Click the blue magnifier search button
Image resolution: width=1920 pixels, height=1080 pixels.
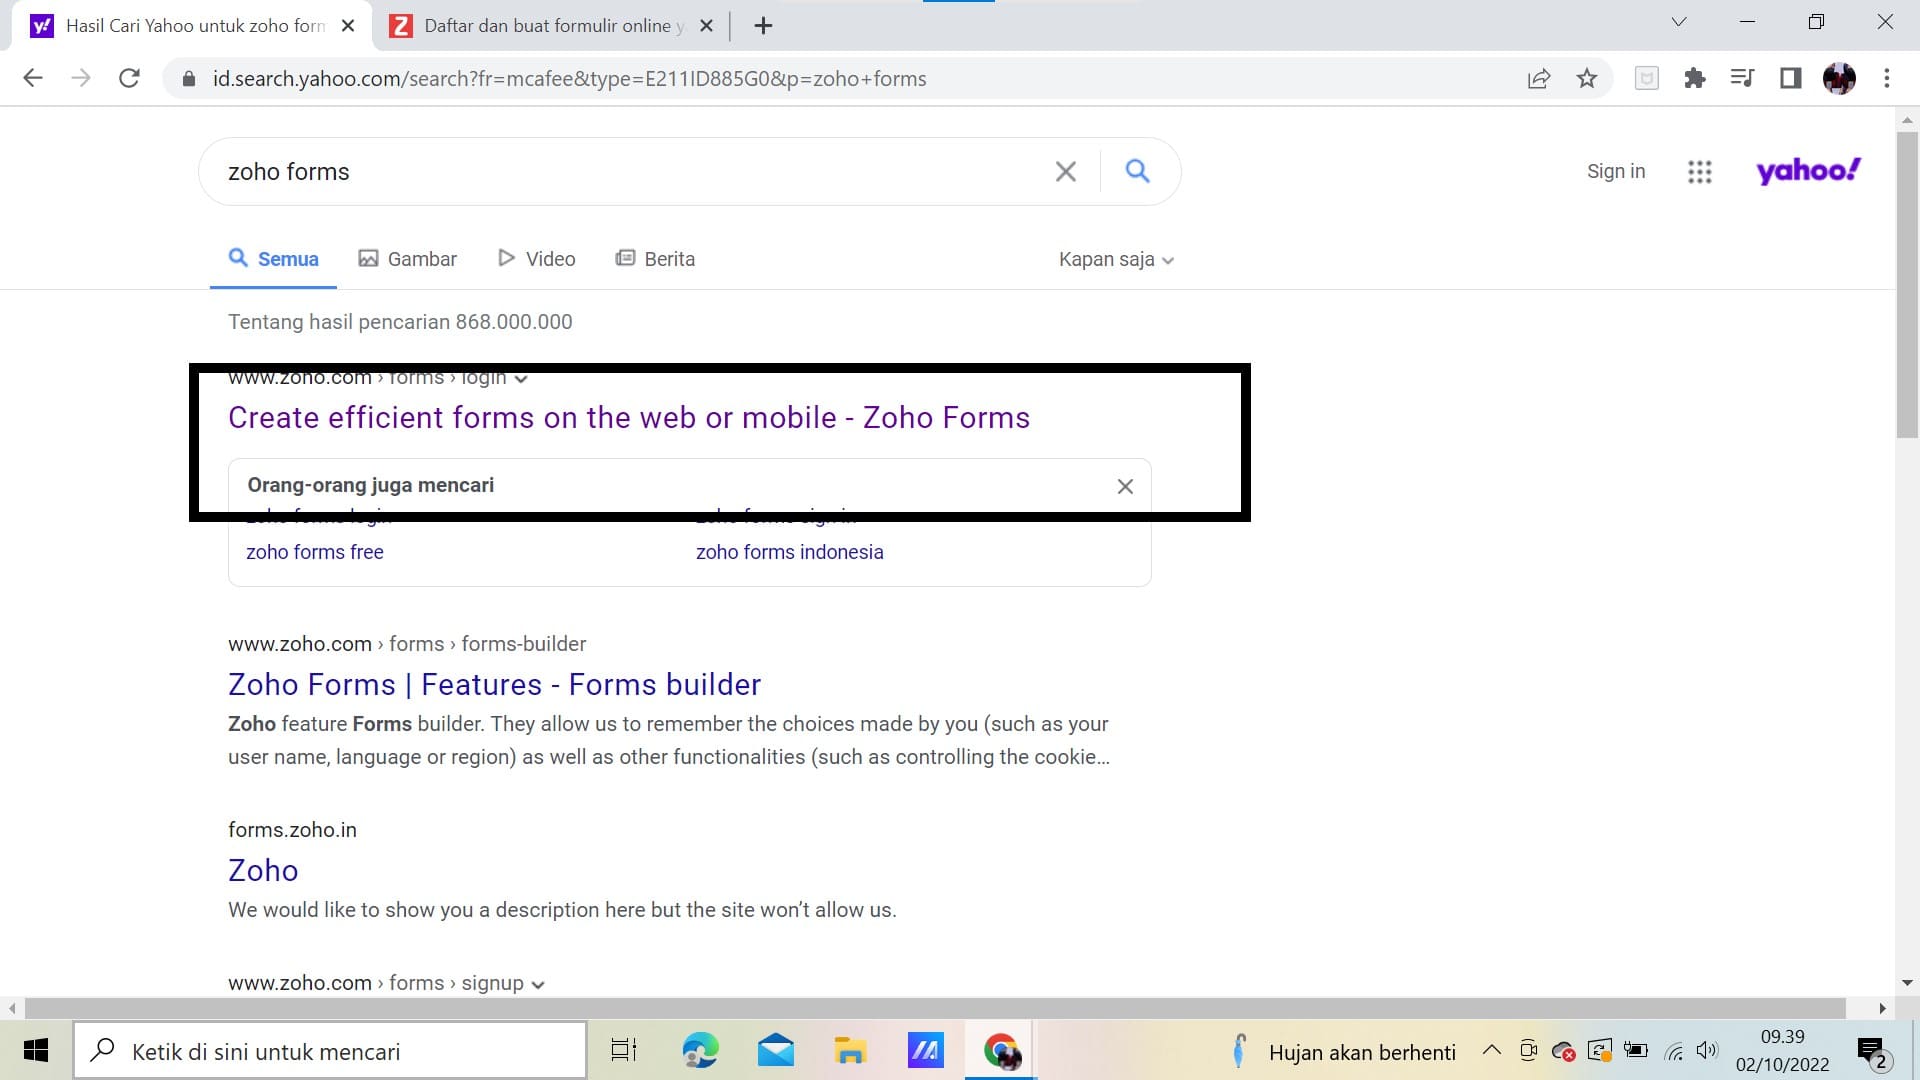(1137, 171)
